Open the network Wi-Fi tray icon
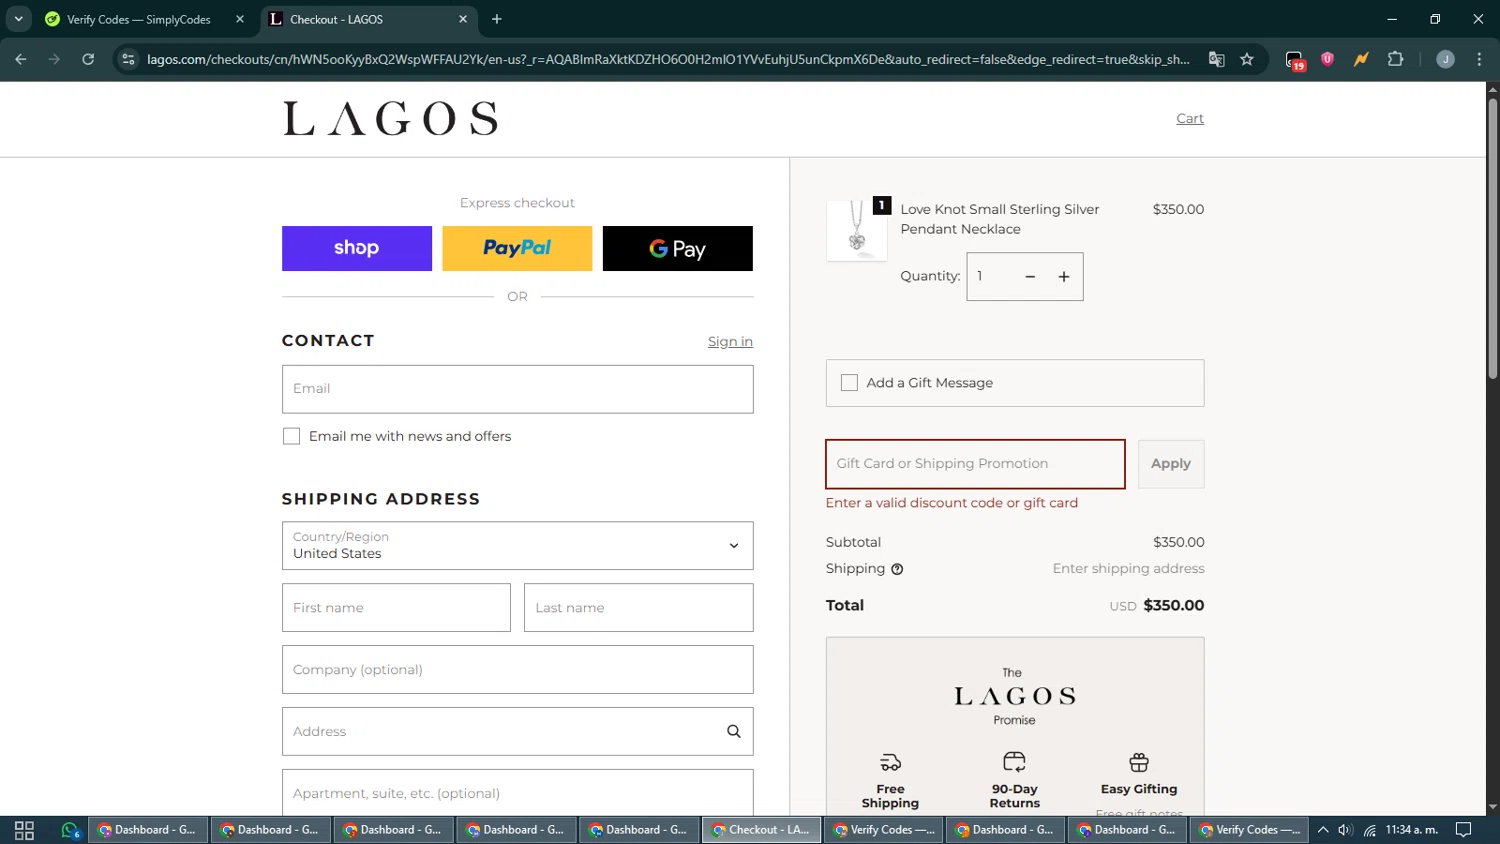1500x844 pixels. tap(1370, 830)
